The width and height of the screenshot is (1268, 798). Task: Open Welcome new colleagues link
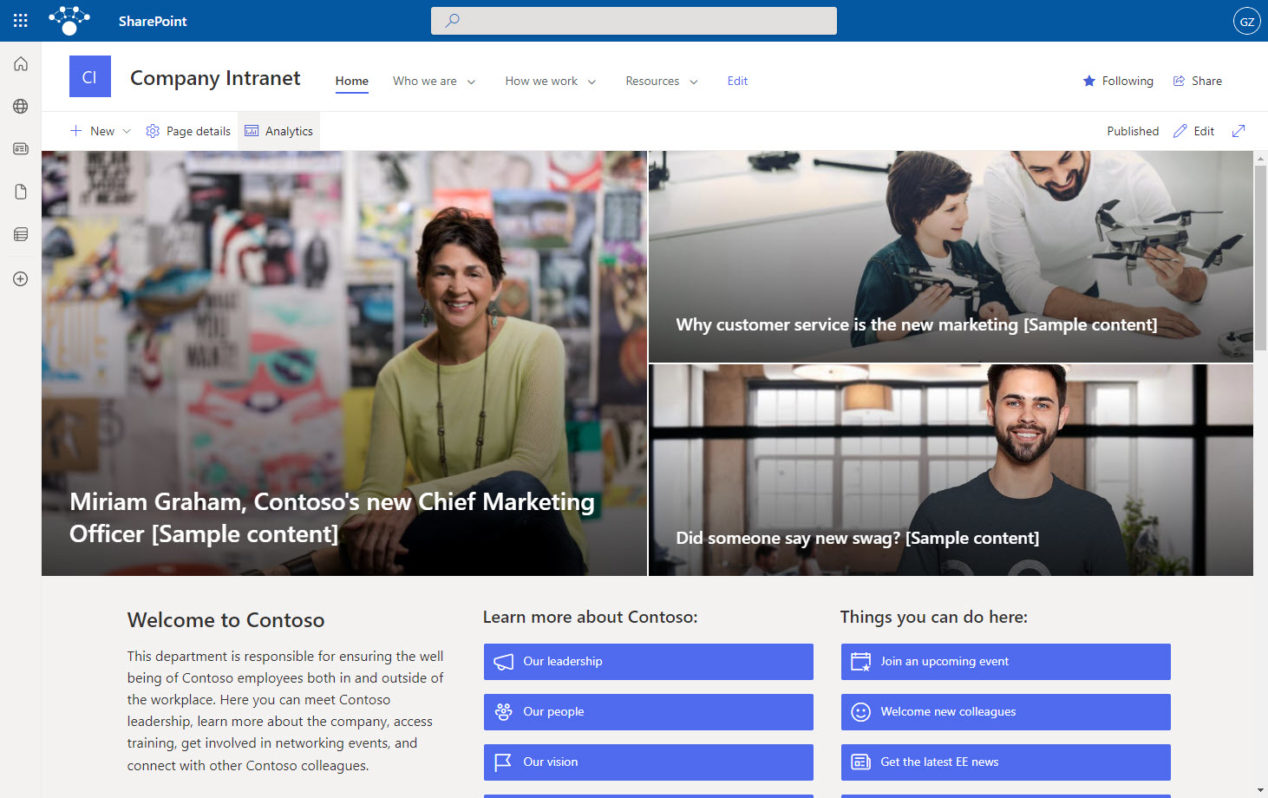point(1005,712)
